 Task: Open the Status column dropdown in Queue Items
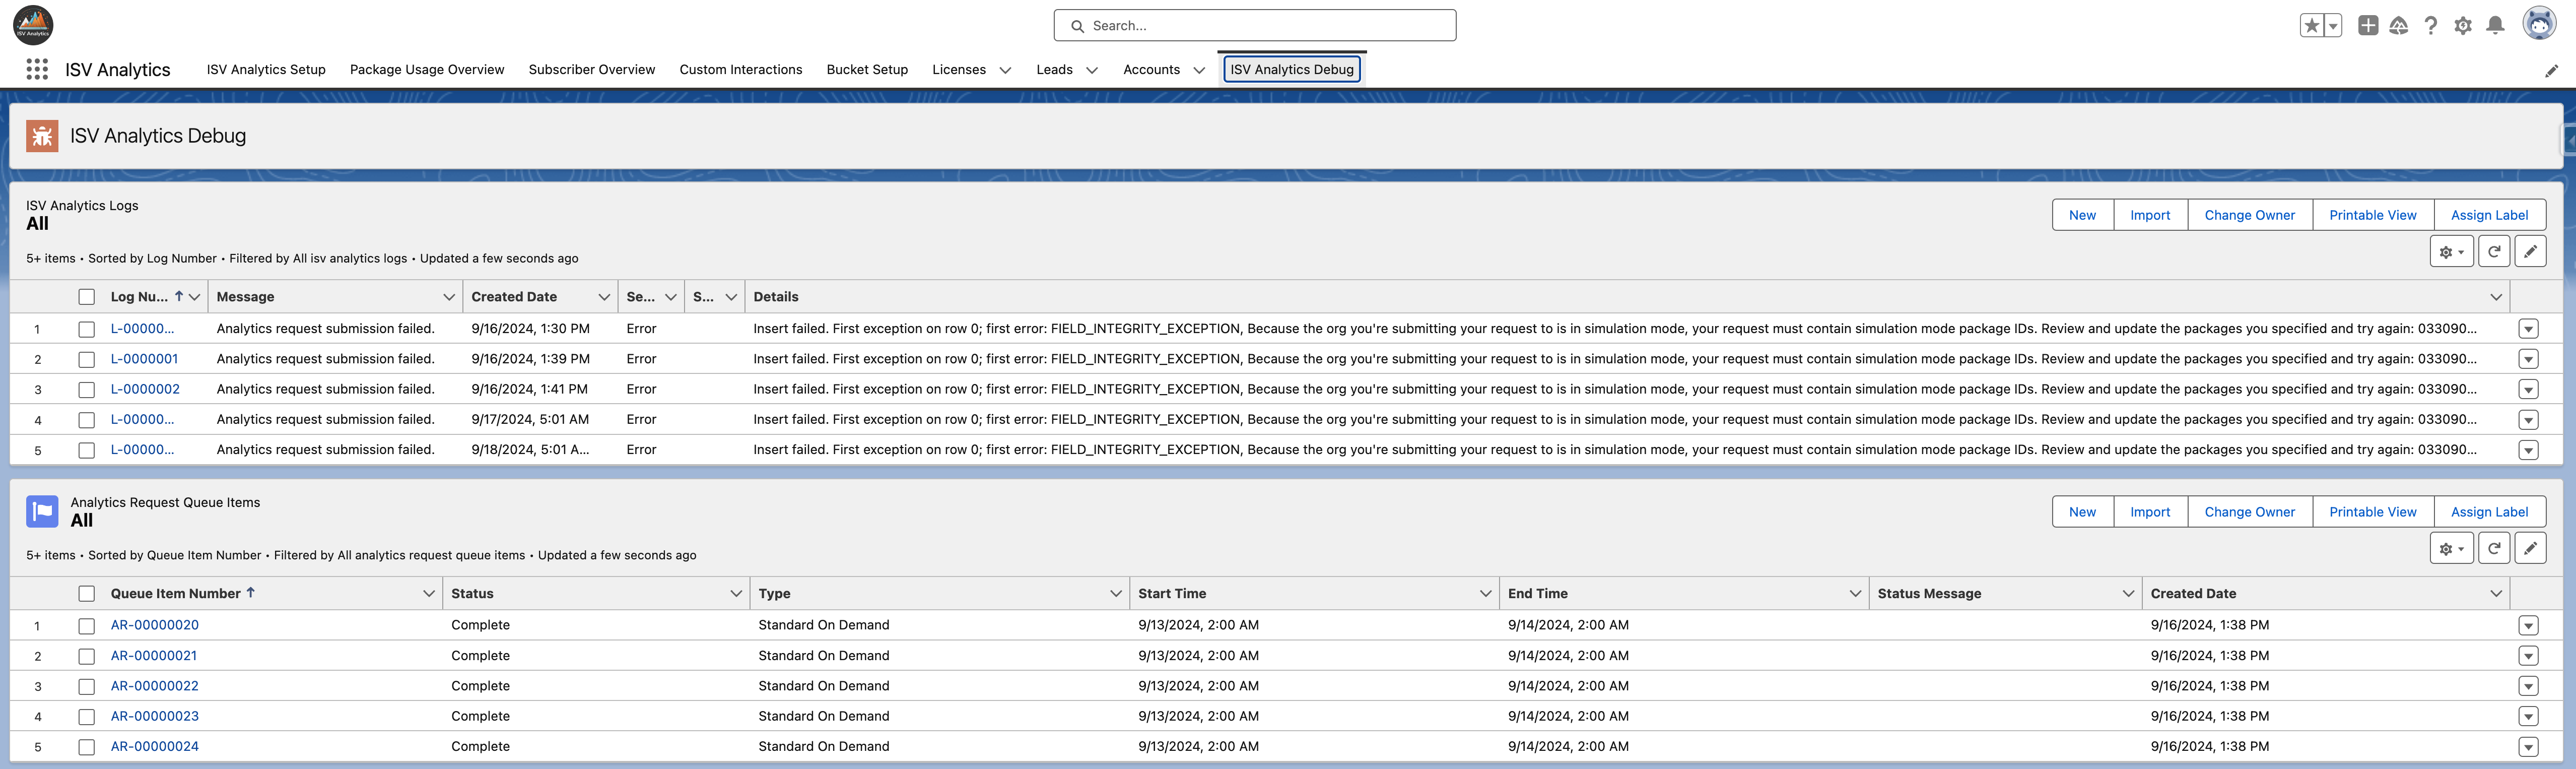(x=736, y=593)
